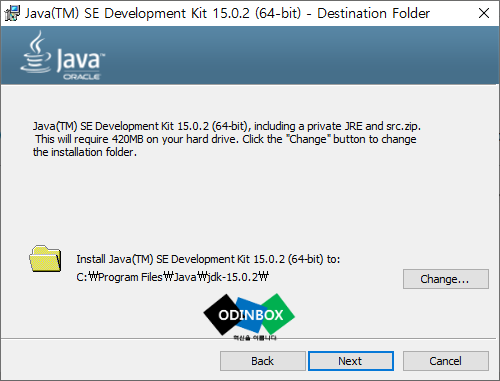Select the install path C:\Program Files\Java\jdk-15.0.2\ text
The height and width of the screenshot is (381, 500).
click(172, 277)
